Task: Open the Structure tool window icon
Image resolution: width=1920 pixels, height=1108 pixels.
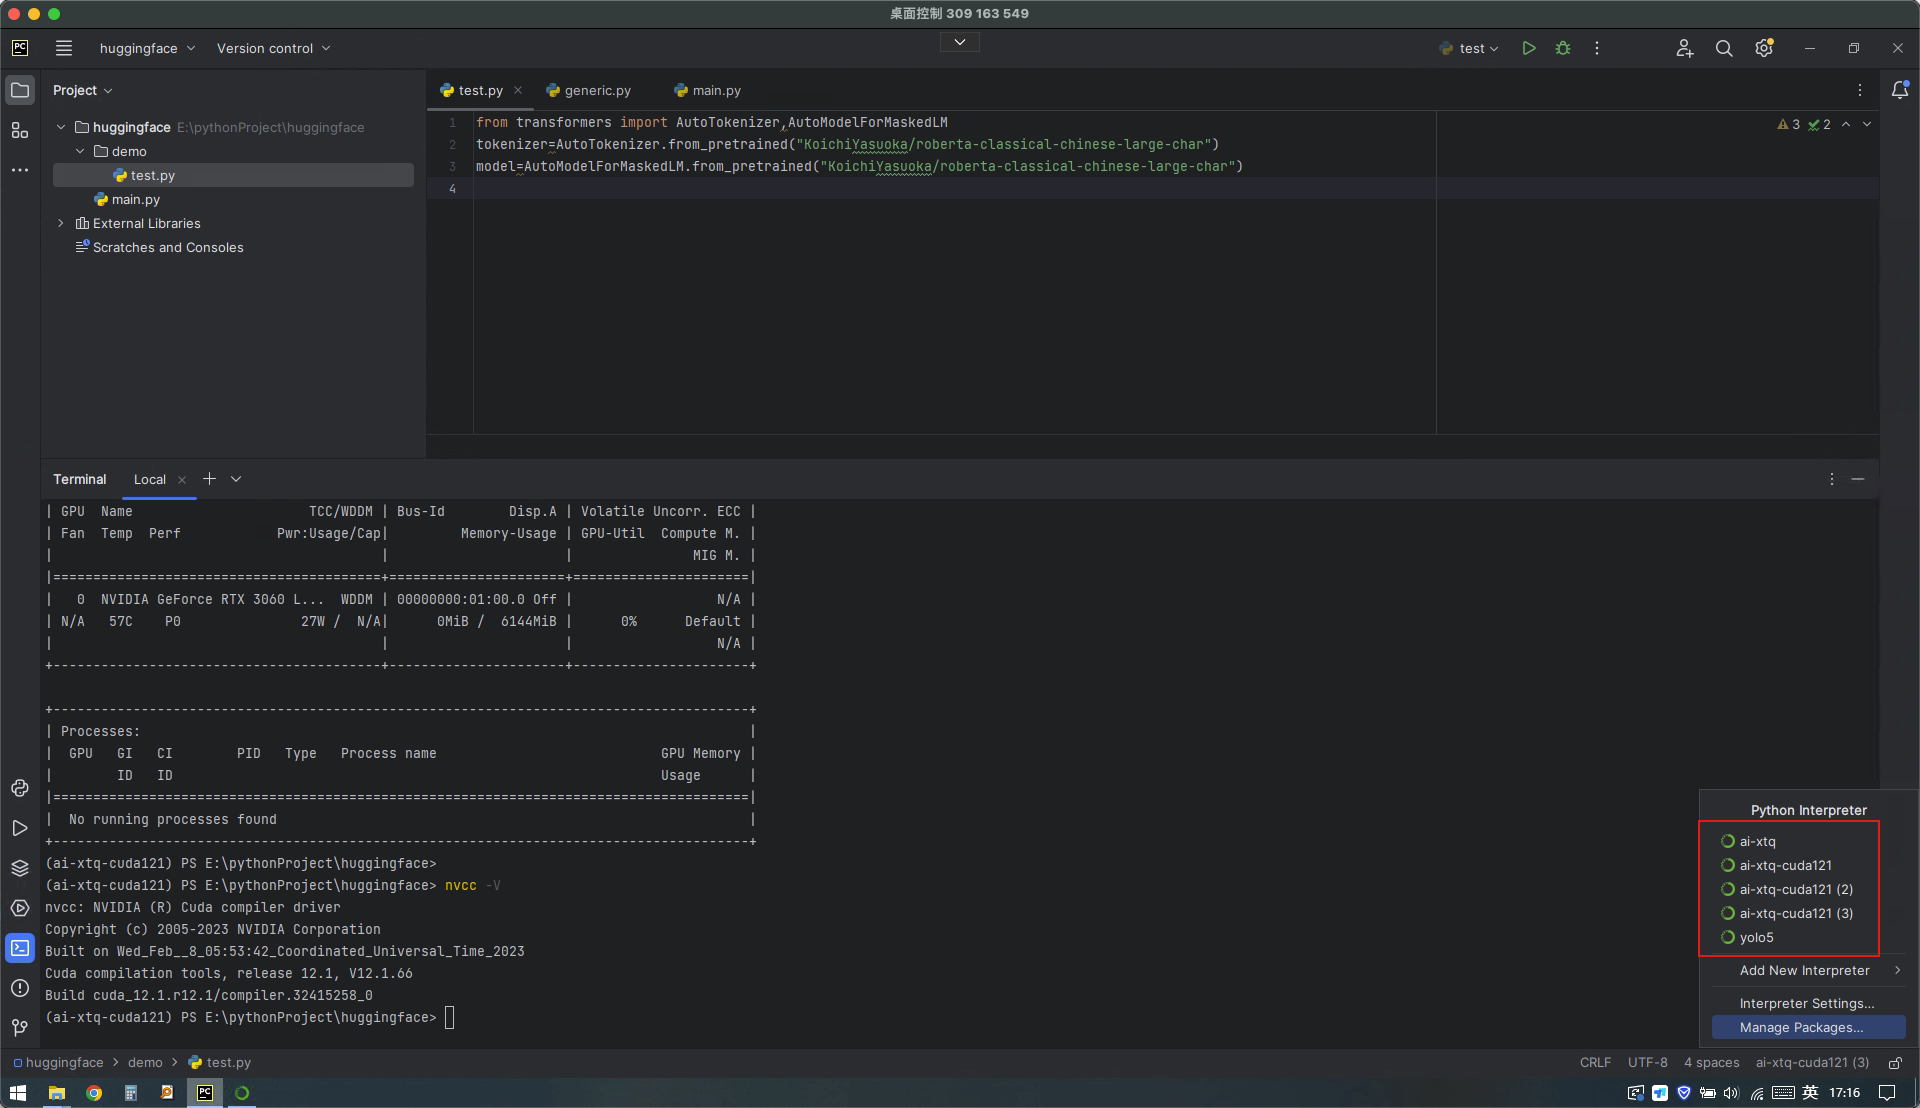Action: (19, 130)
